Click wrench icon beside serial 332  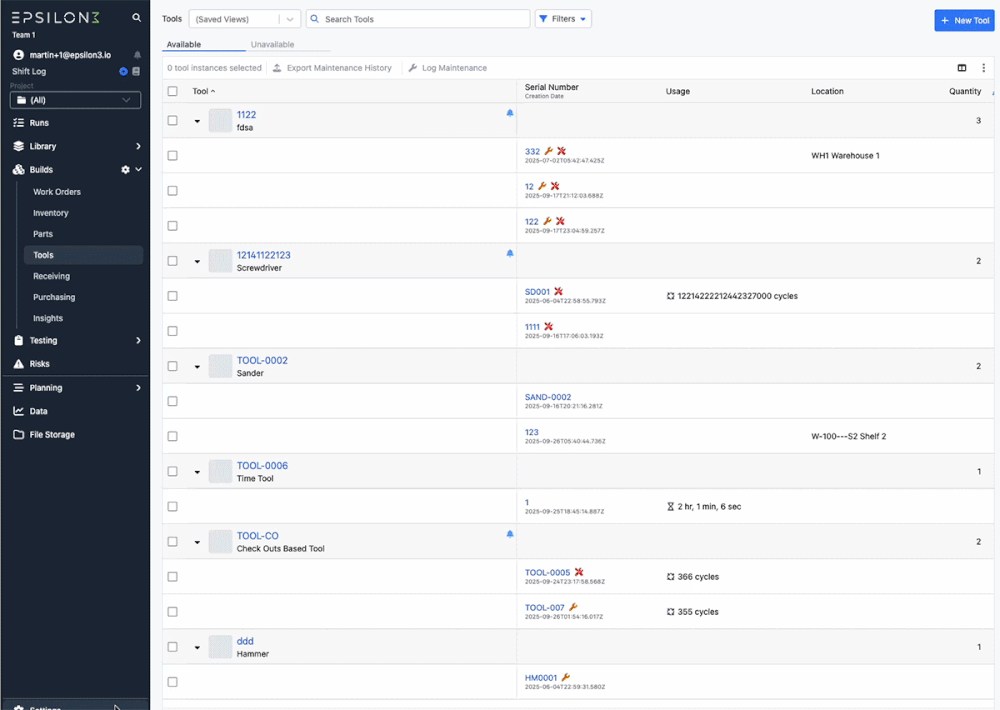click(548, 151)
